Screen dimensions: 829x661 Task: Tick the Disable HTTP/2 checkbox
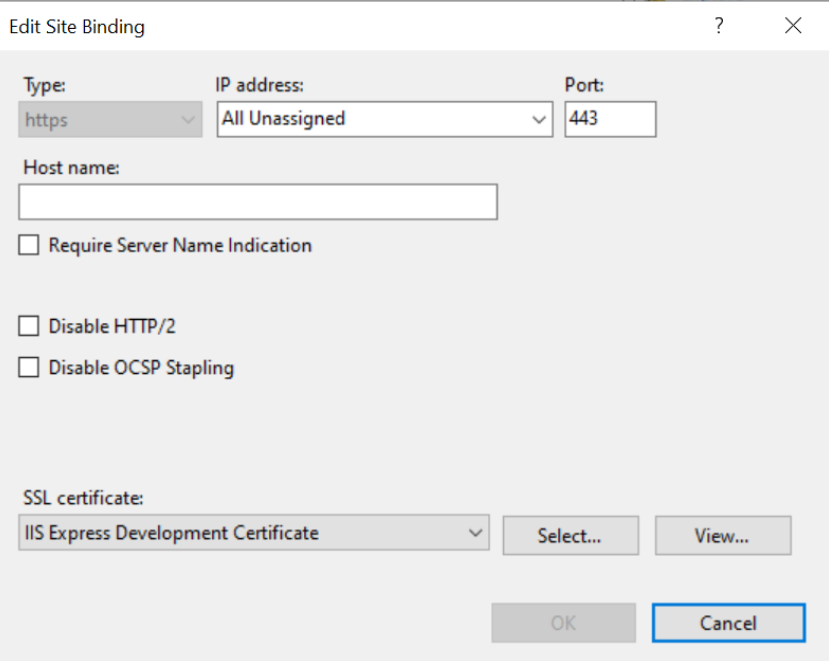click(x=29, y=326)
